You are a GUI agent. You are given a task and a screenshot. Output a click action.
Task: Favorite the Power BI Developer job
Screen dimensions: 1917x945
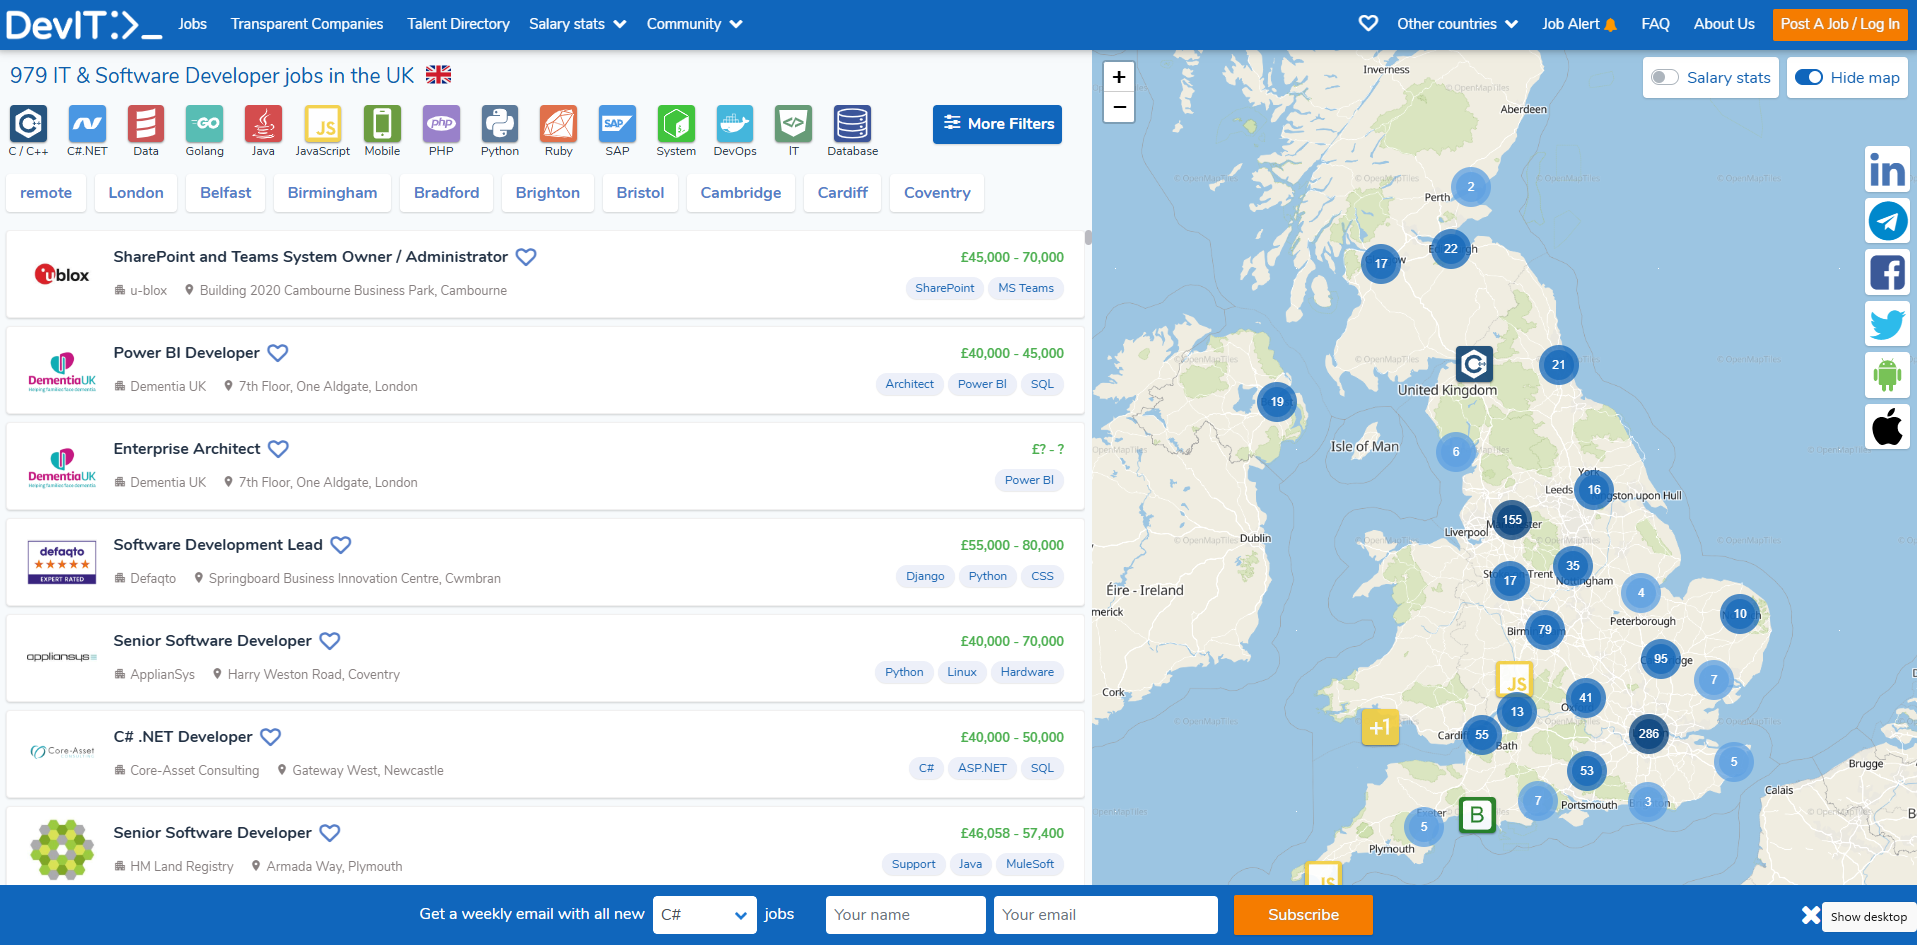coord(278,353)
